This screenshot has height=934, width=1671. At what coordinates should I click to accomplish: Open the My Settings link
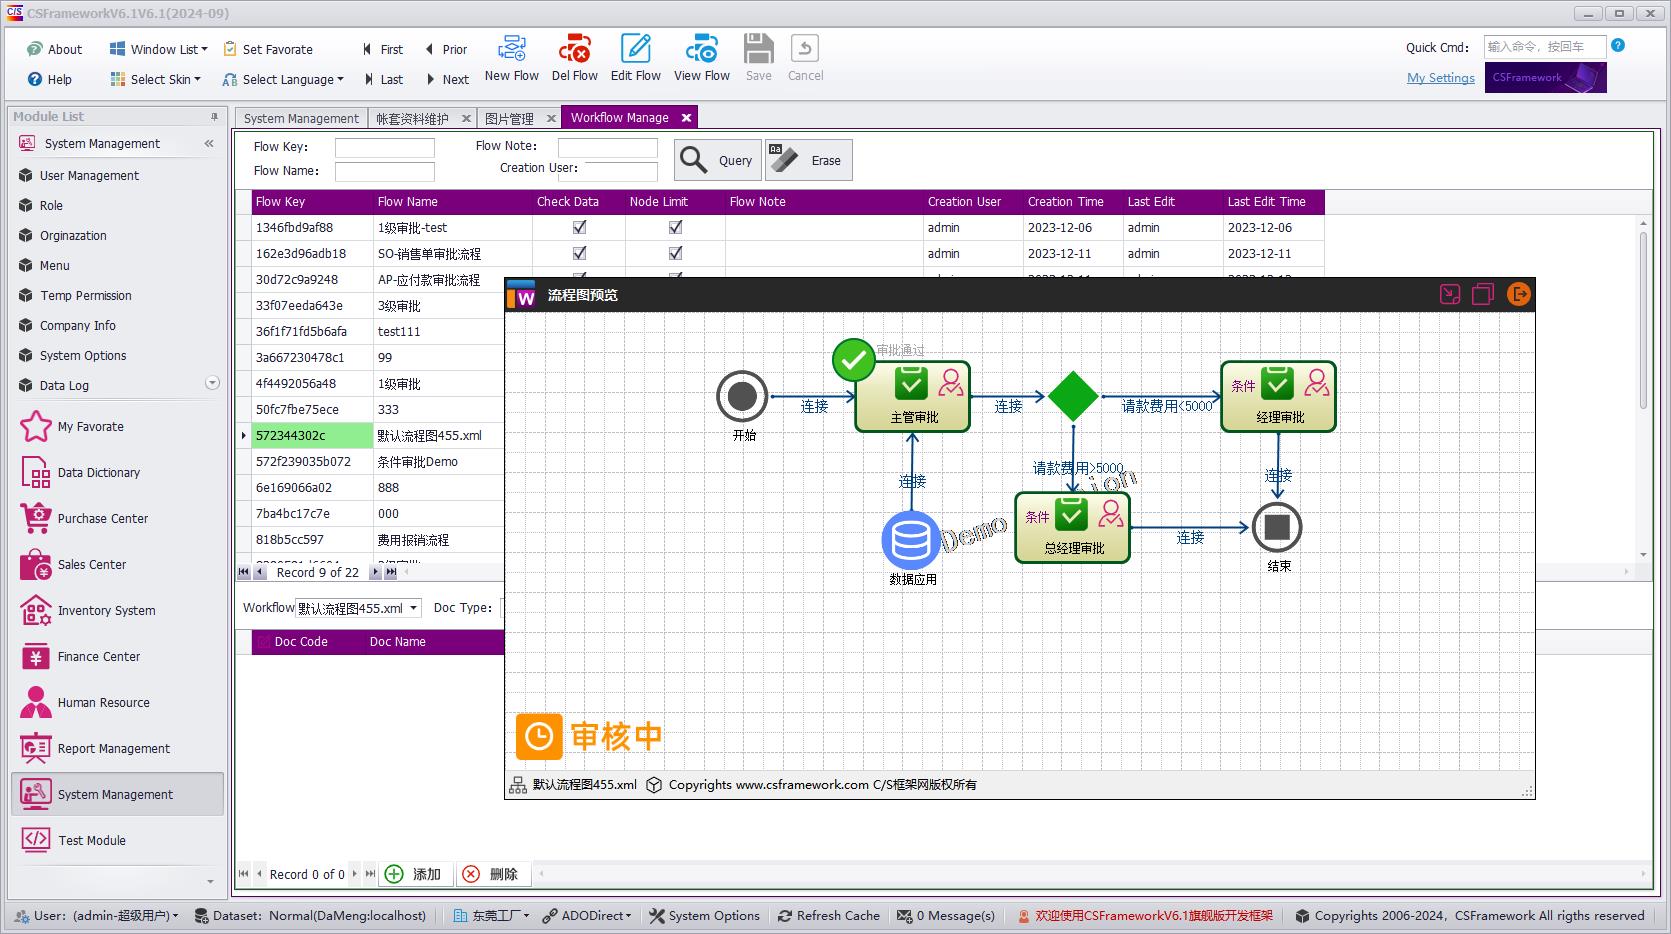click(x=1440, y=78)
